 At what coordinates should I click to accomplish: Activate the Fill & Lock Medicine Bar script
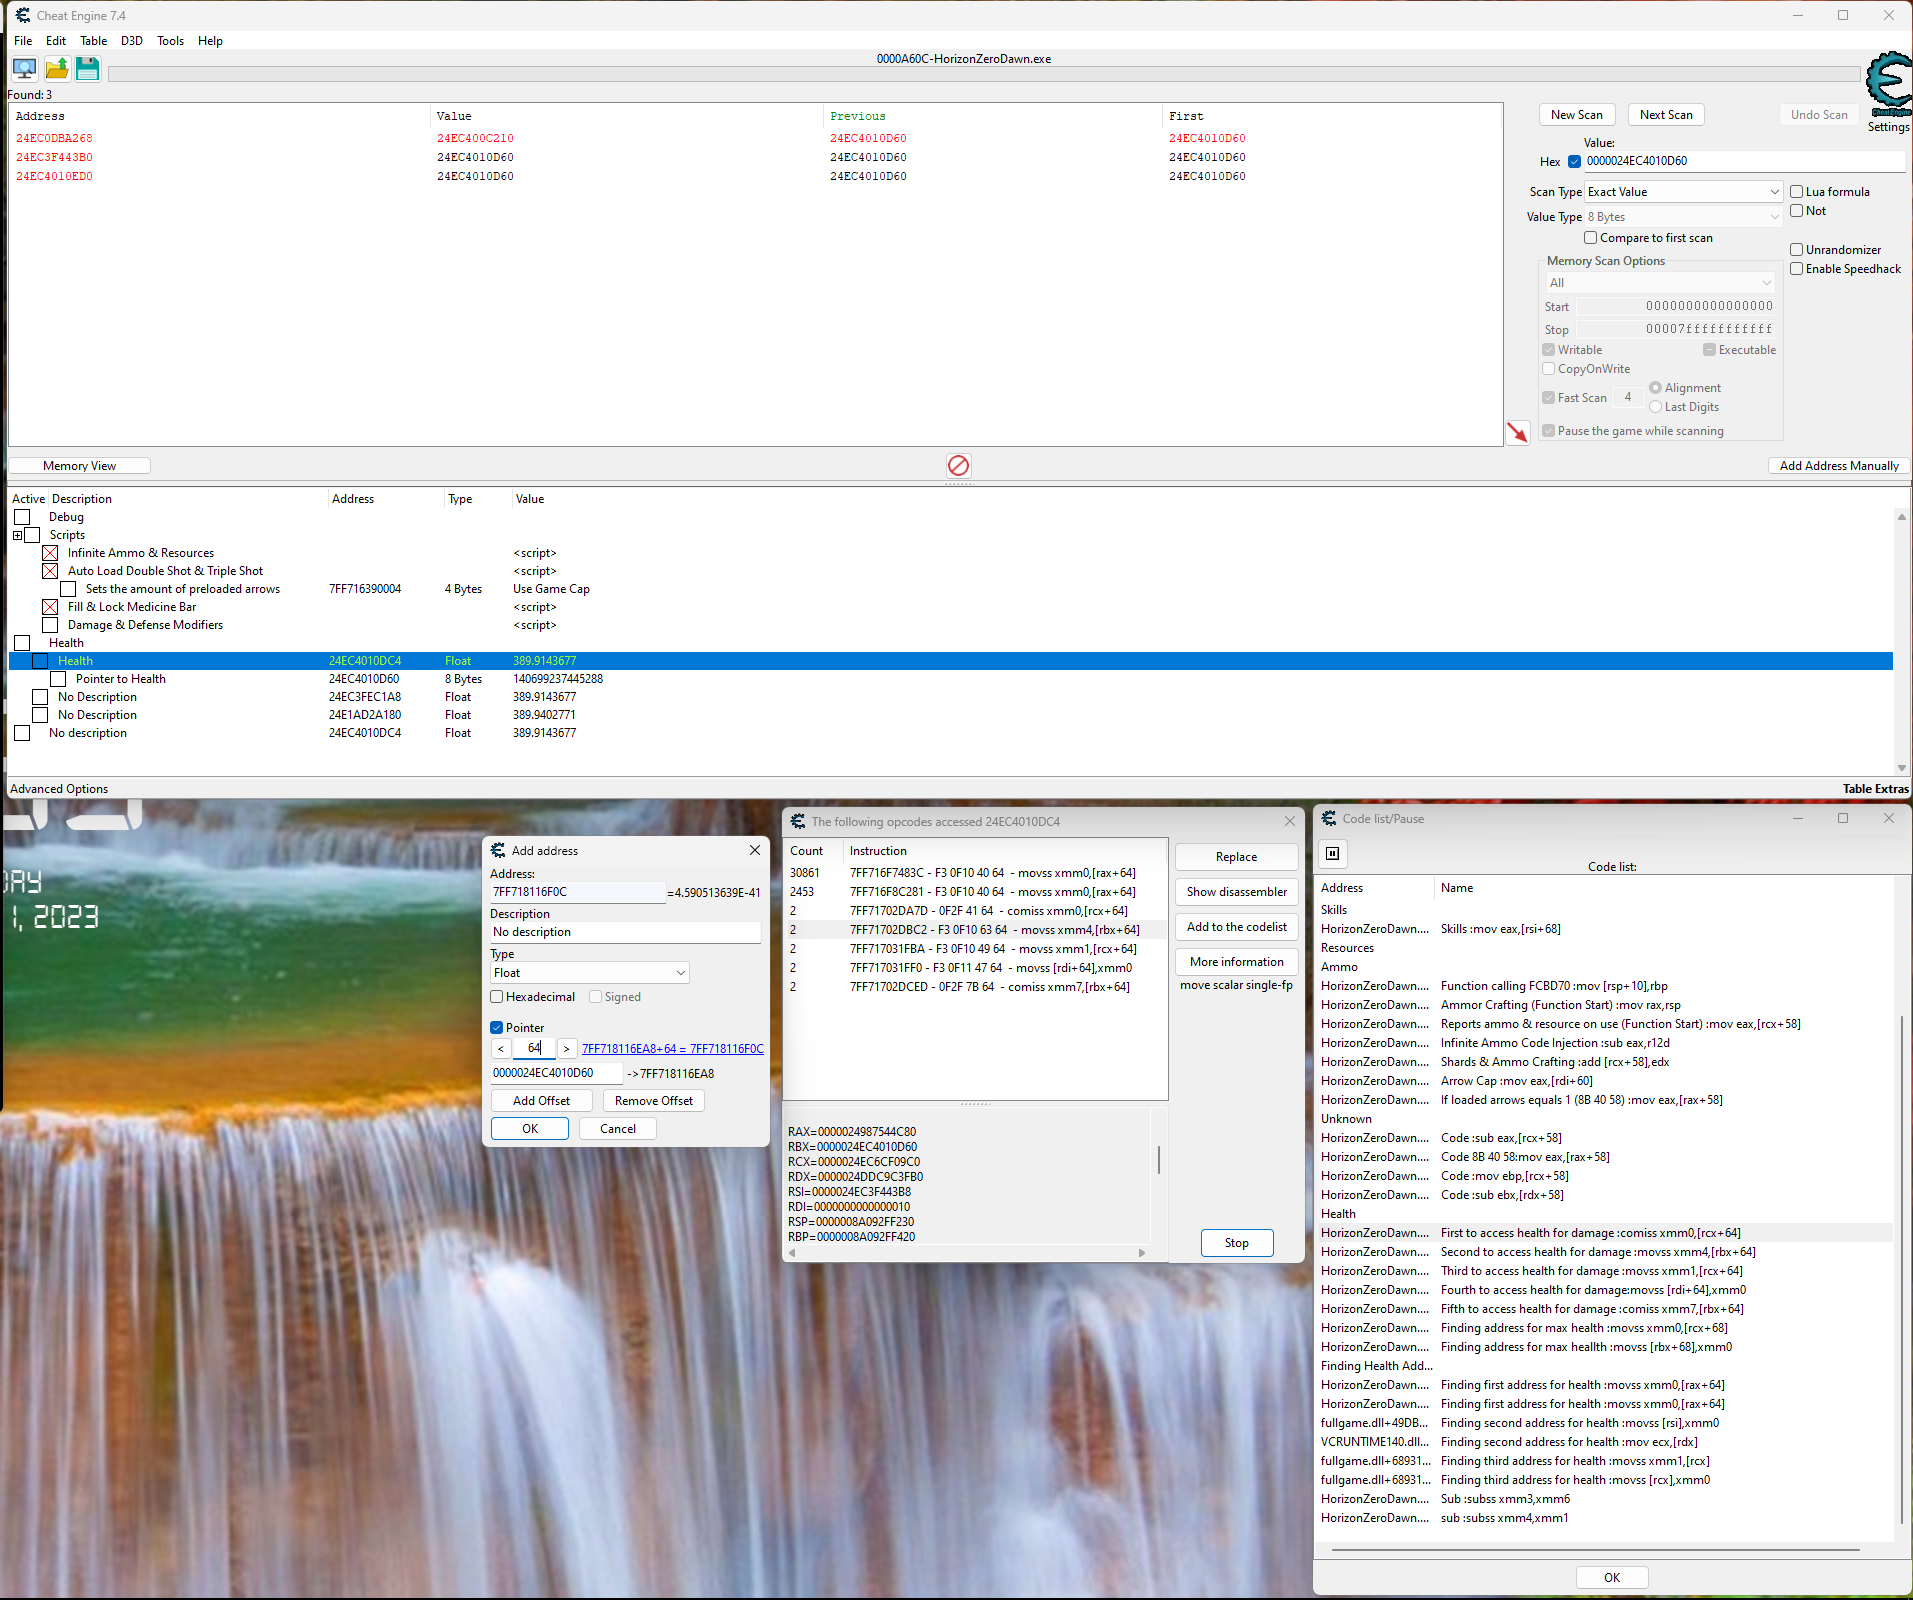[x=51, y=606]
